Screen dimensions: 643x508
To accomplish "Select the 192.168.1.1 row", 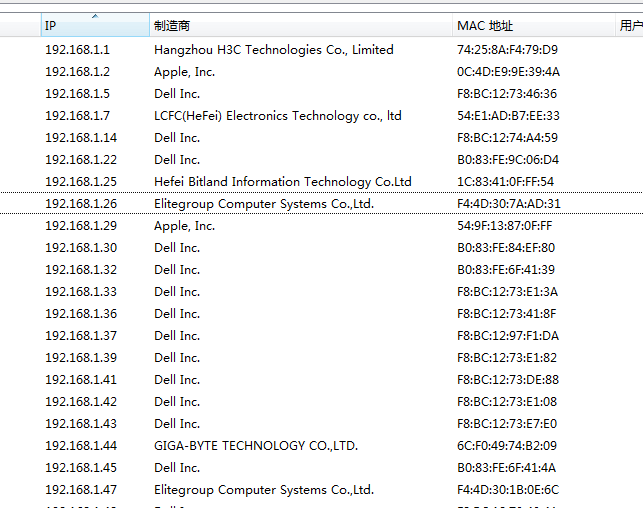I will pyautogui.click(x=78, y=50).
